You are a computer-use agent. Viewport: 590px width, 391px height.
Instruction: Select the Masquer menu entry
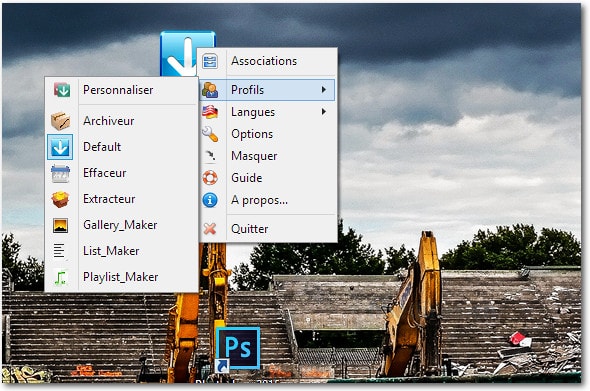tap(268, 156)
